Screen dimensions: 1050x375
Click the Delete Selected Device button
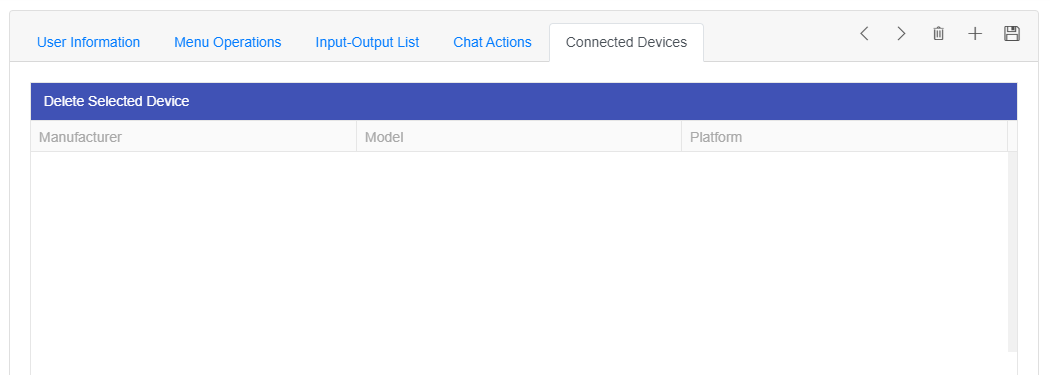tap(117, 102)
